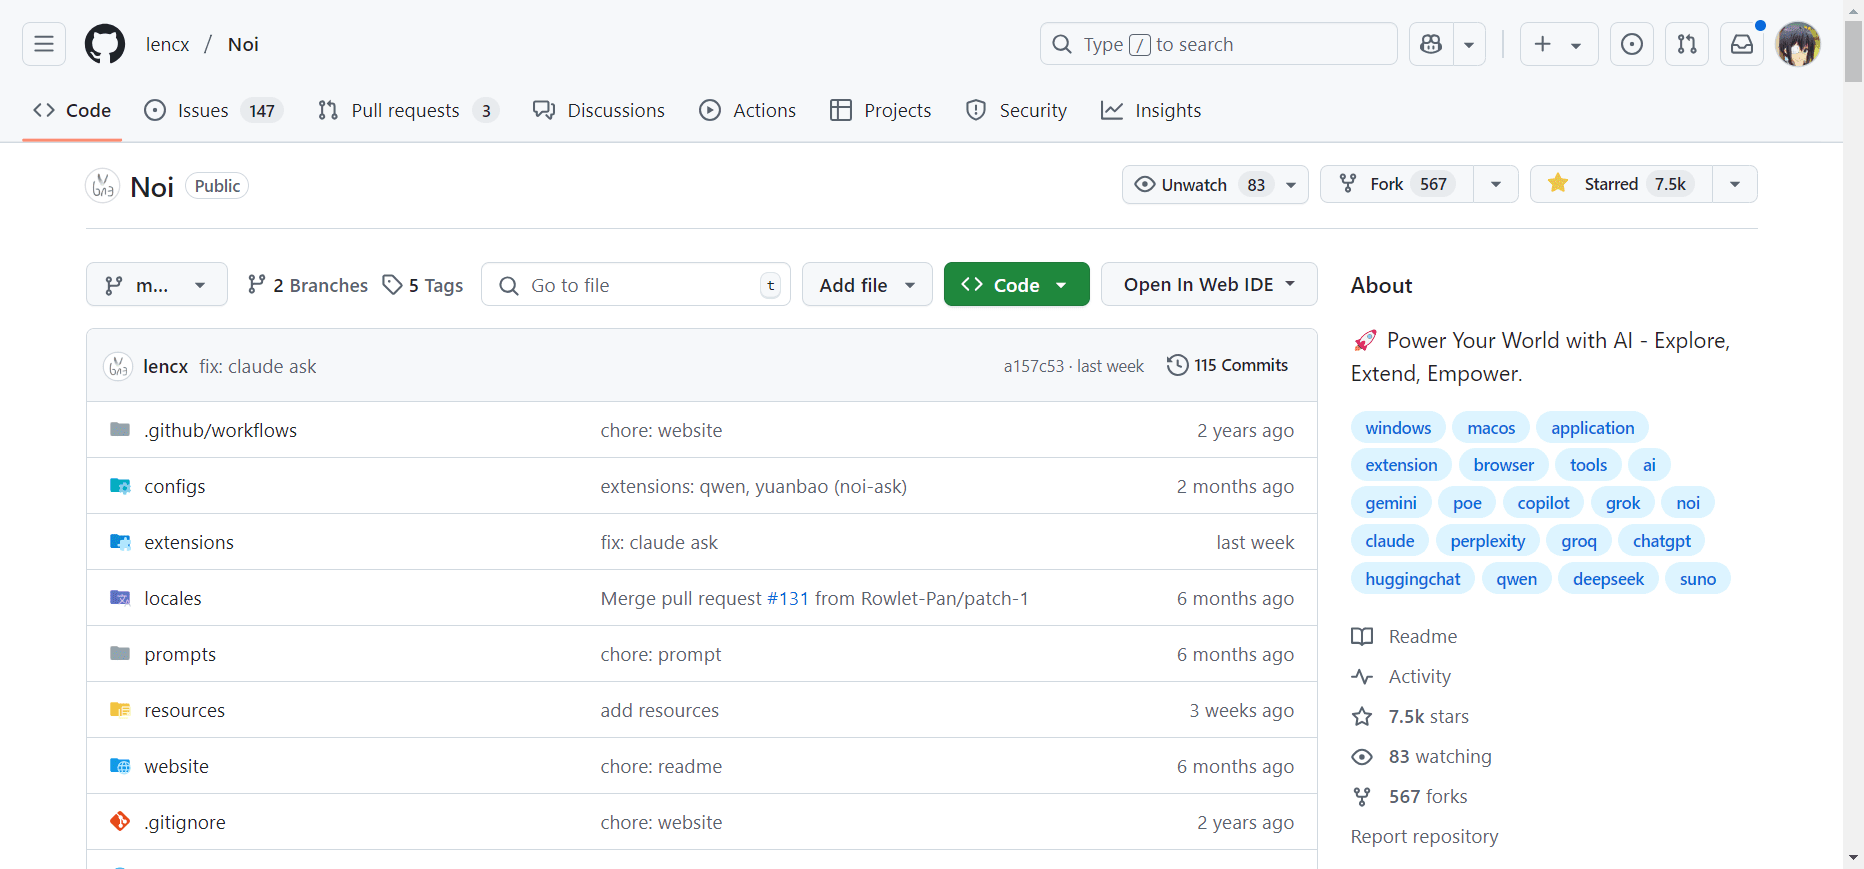Viewport: 1864px width, 869px height.
Task: Open the hamburger navigation menu
Action: [44, 44]
